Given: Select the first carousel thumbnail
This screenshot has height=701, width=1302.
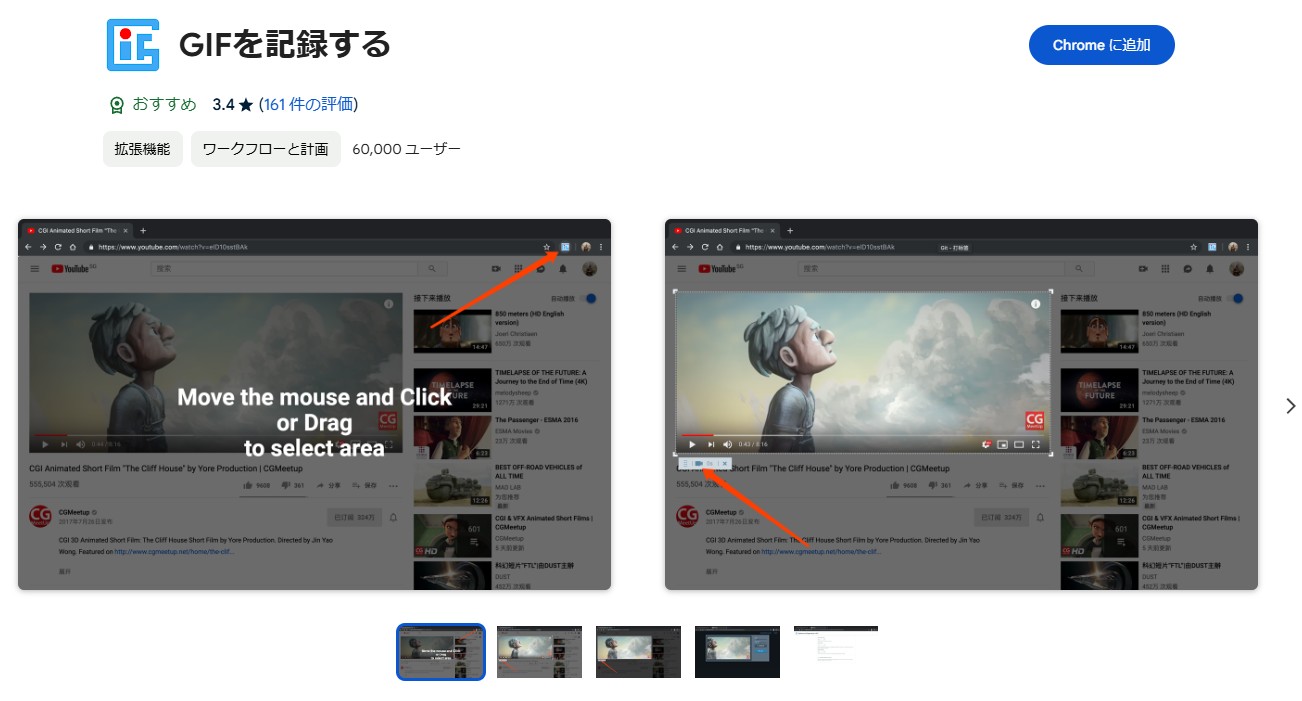Looking at the screenshot, I should (441, 652).
